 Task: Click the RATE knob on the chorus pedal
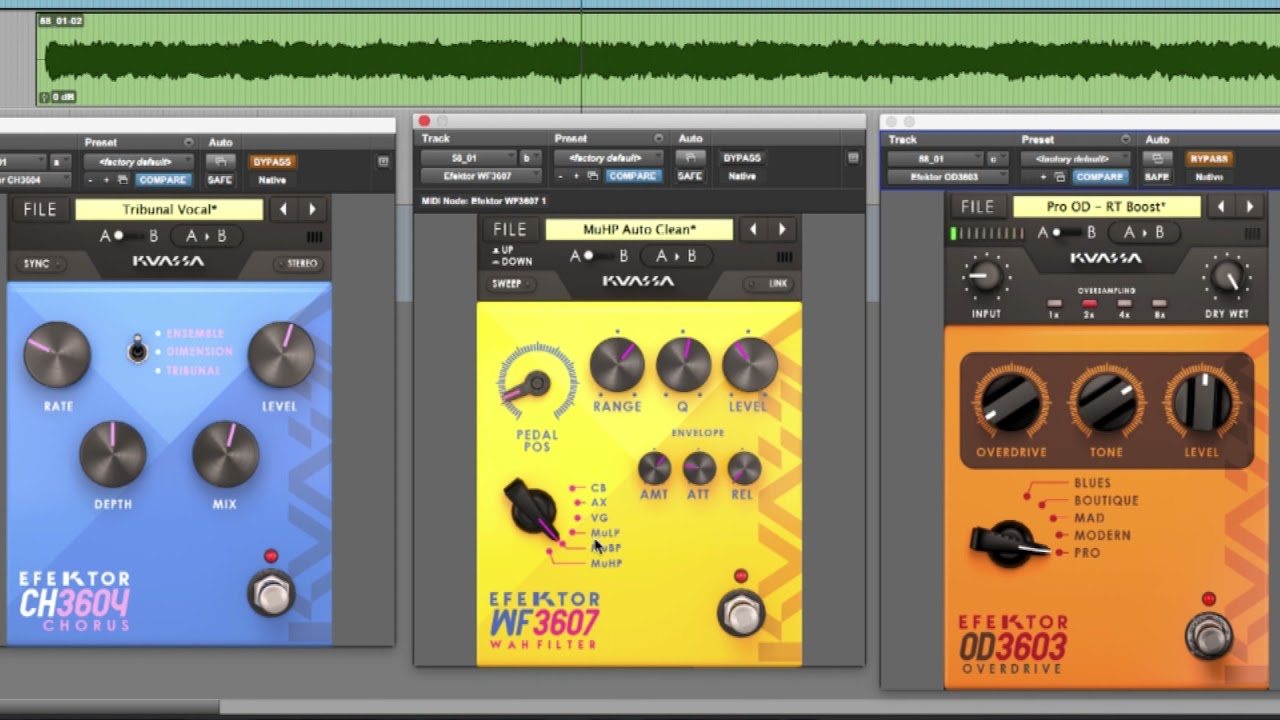click(x=57, y=355)
